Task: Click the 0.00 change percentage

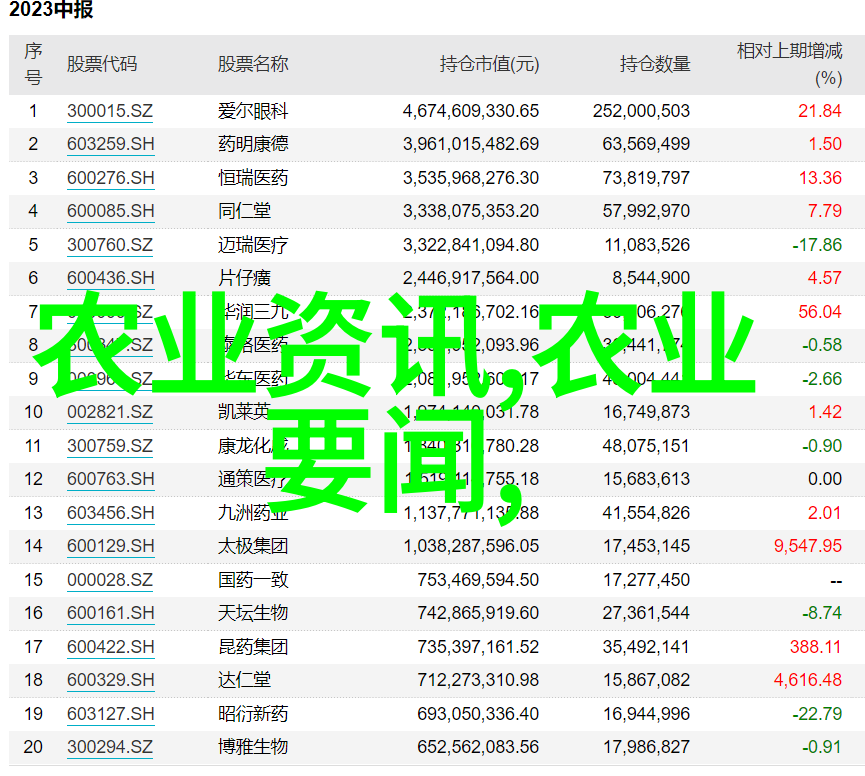Action: pos(825,479)
